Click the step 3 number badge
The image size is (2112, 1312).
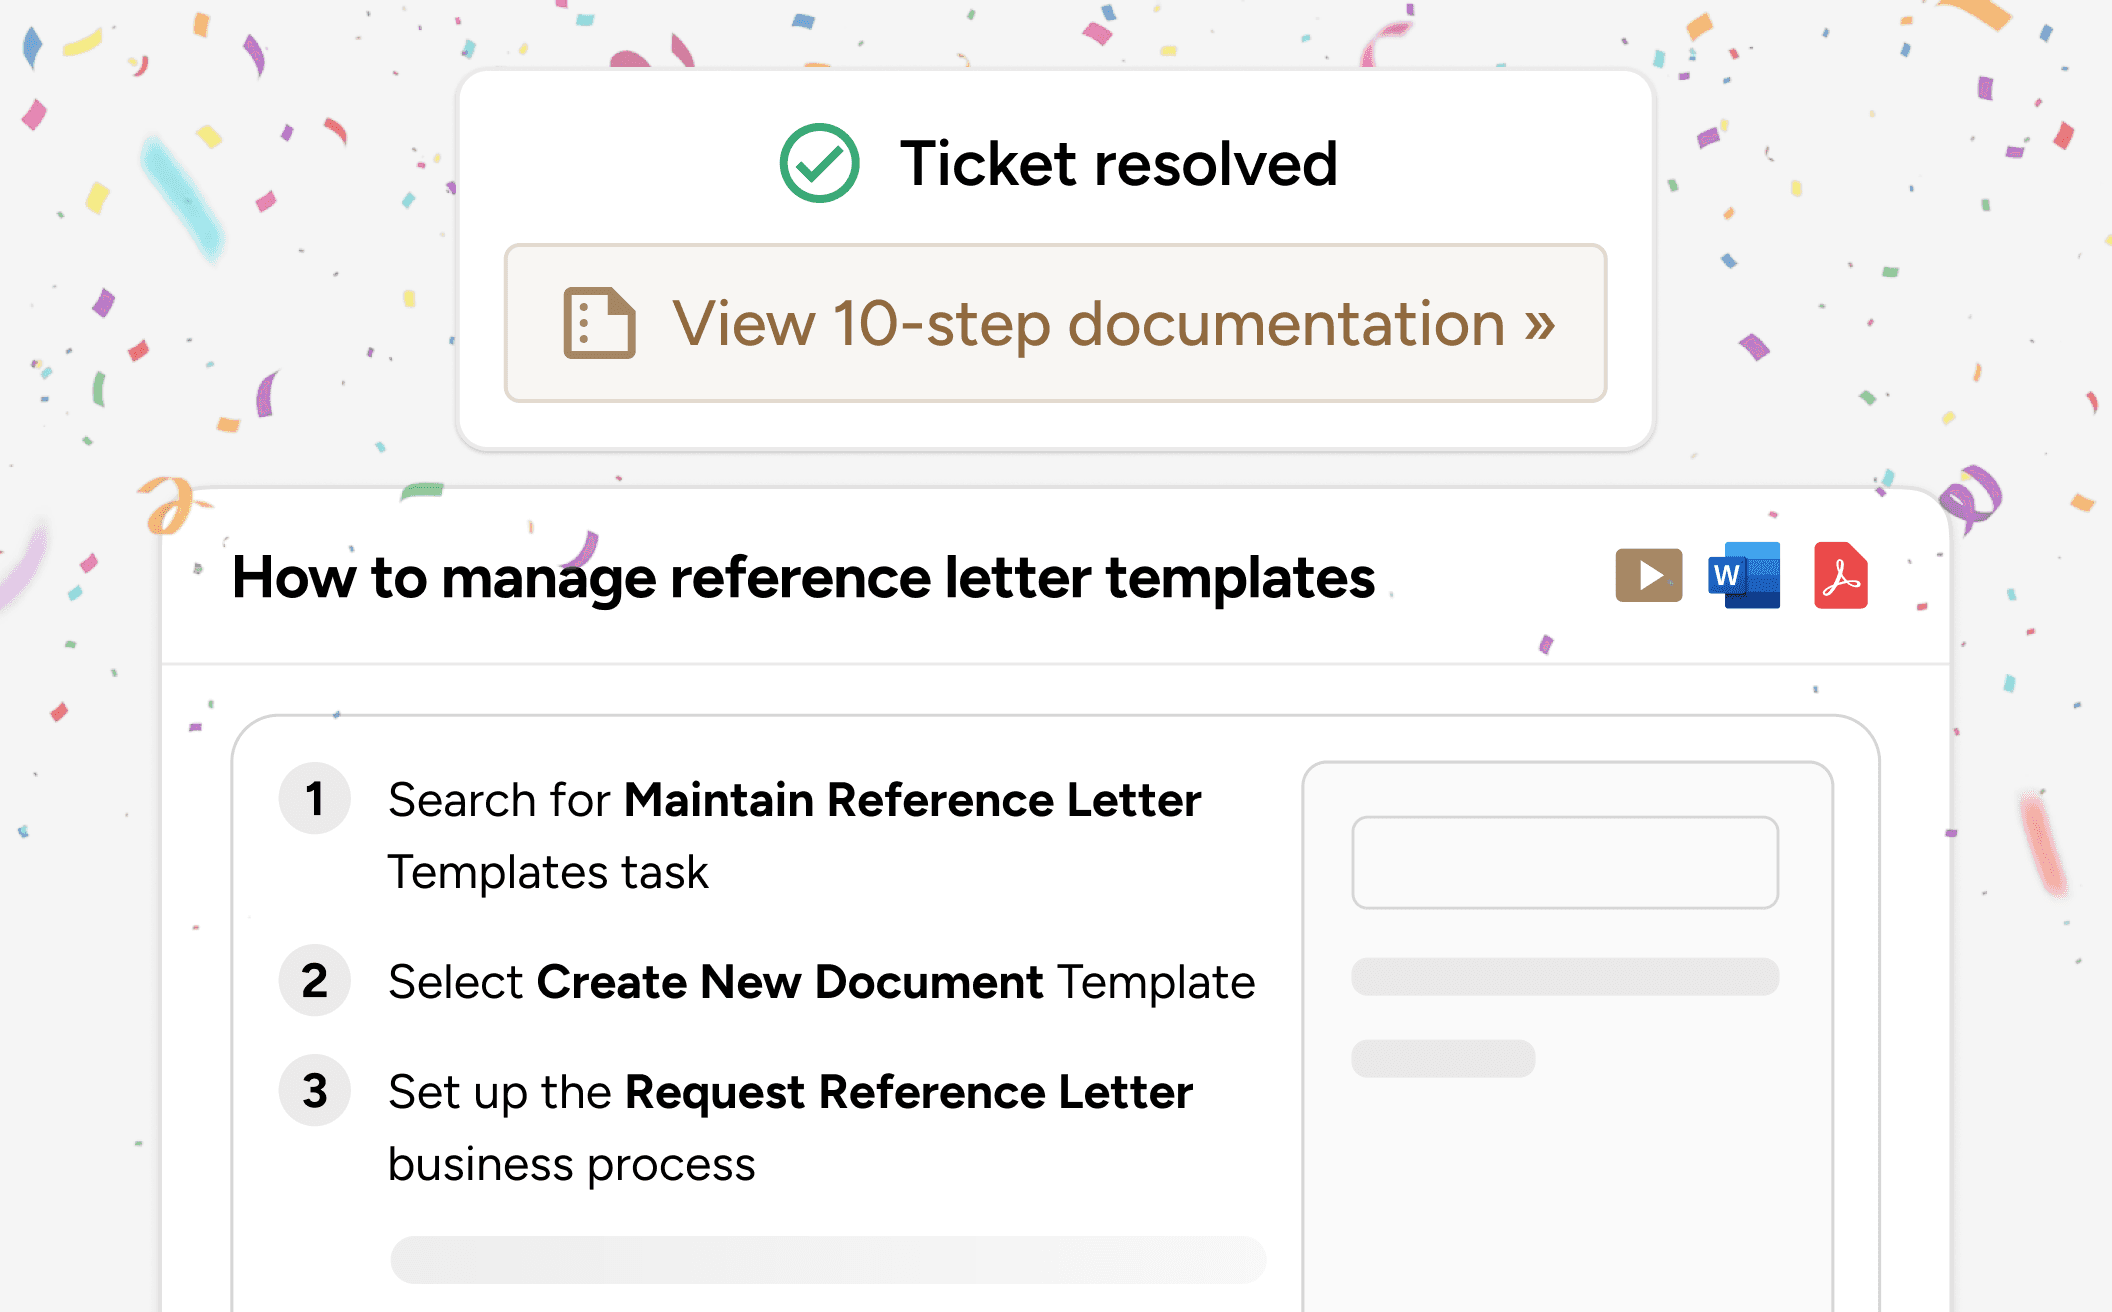tap(315, 1090)
